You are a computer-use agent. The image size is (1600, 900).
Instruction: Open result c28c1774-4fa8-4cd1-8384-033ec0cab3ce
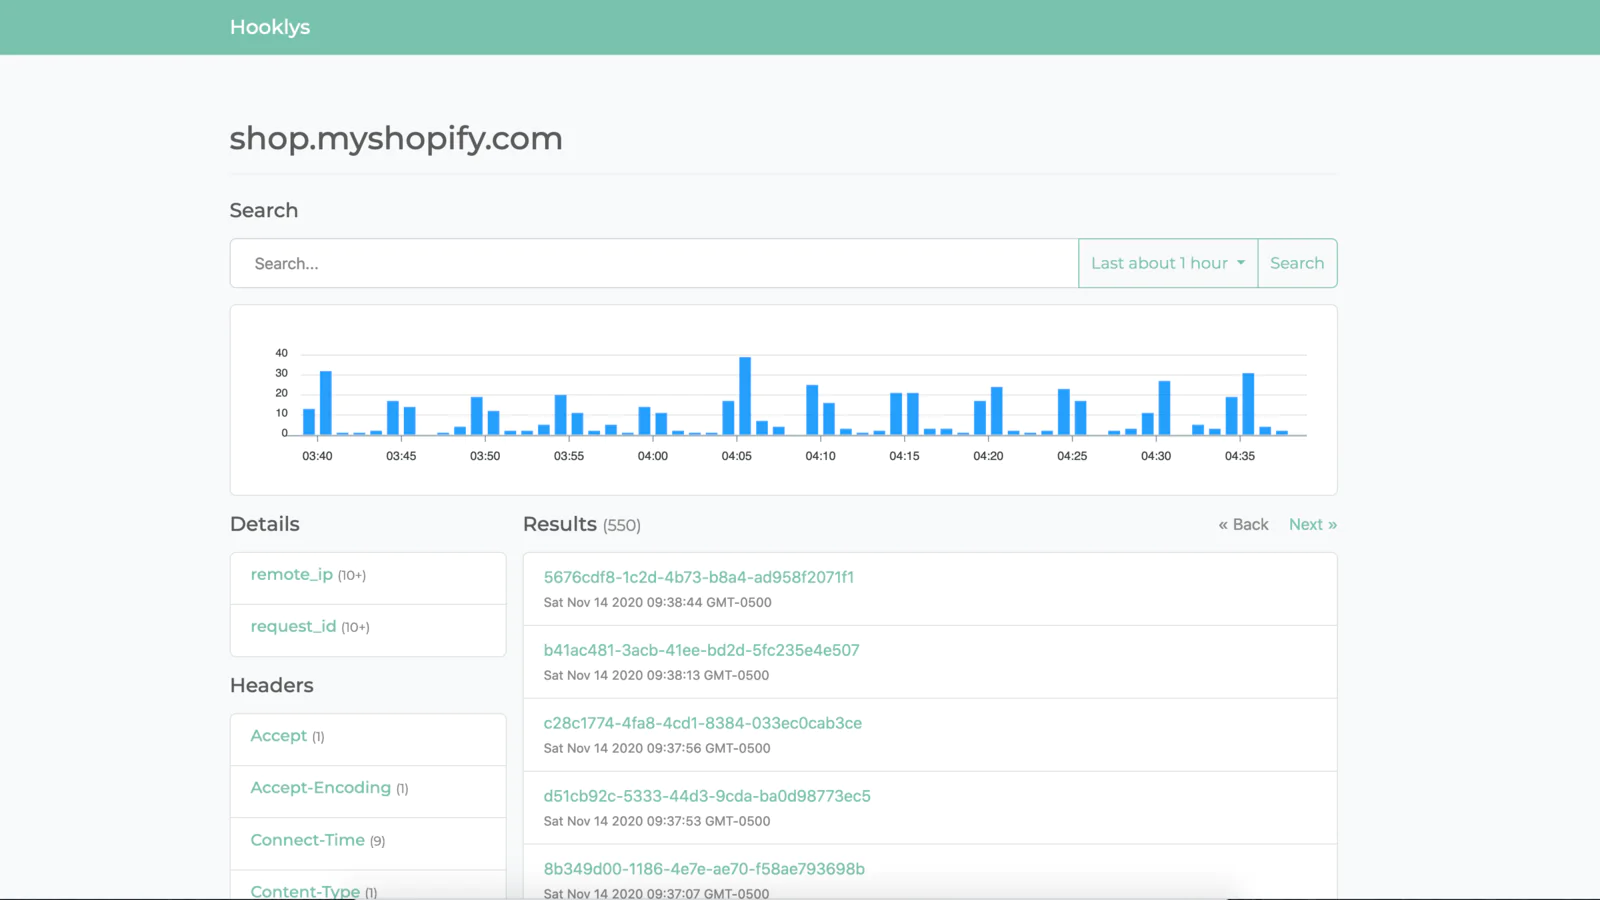point(702,723)
